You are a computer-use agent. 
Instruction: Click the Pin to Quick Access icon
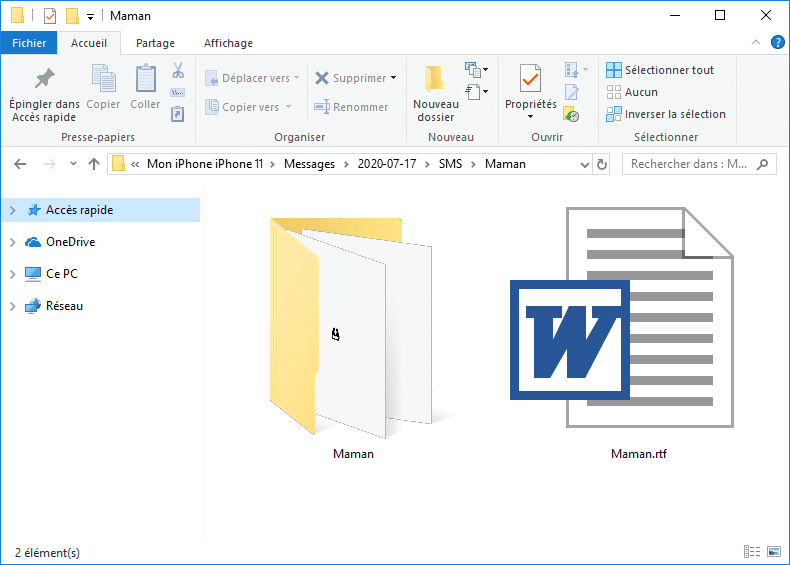44,79
